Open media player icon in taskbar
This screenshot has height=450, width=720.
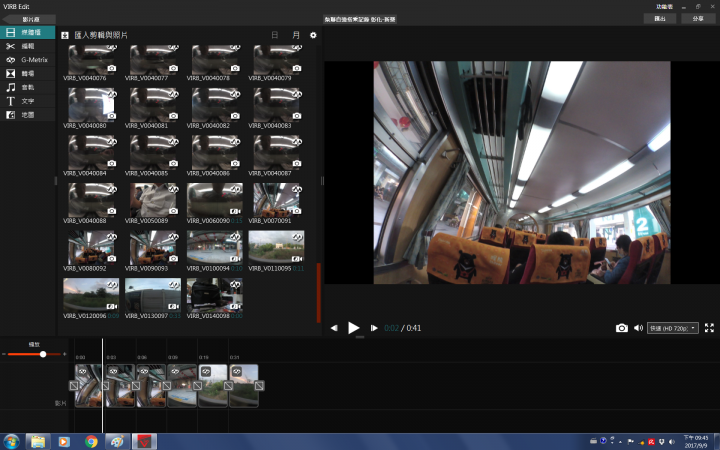tap(64, 442)
